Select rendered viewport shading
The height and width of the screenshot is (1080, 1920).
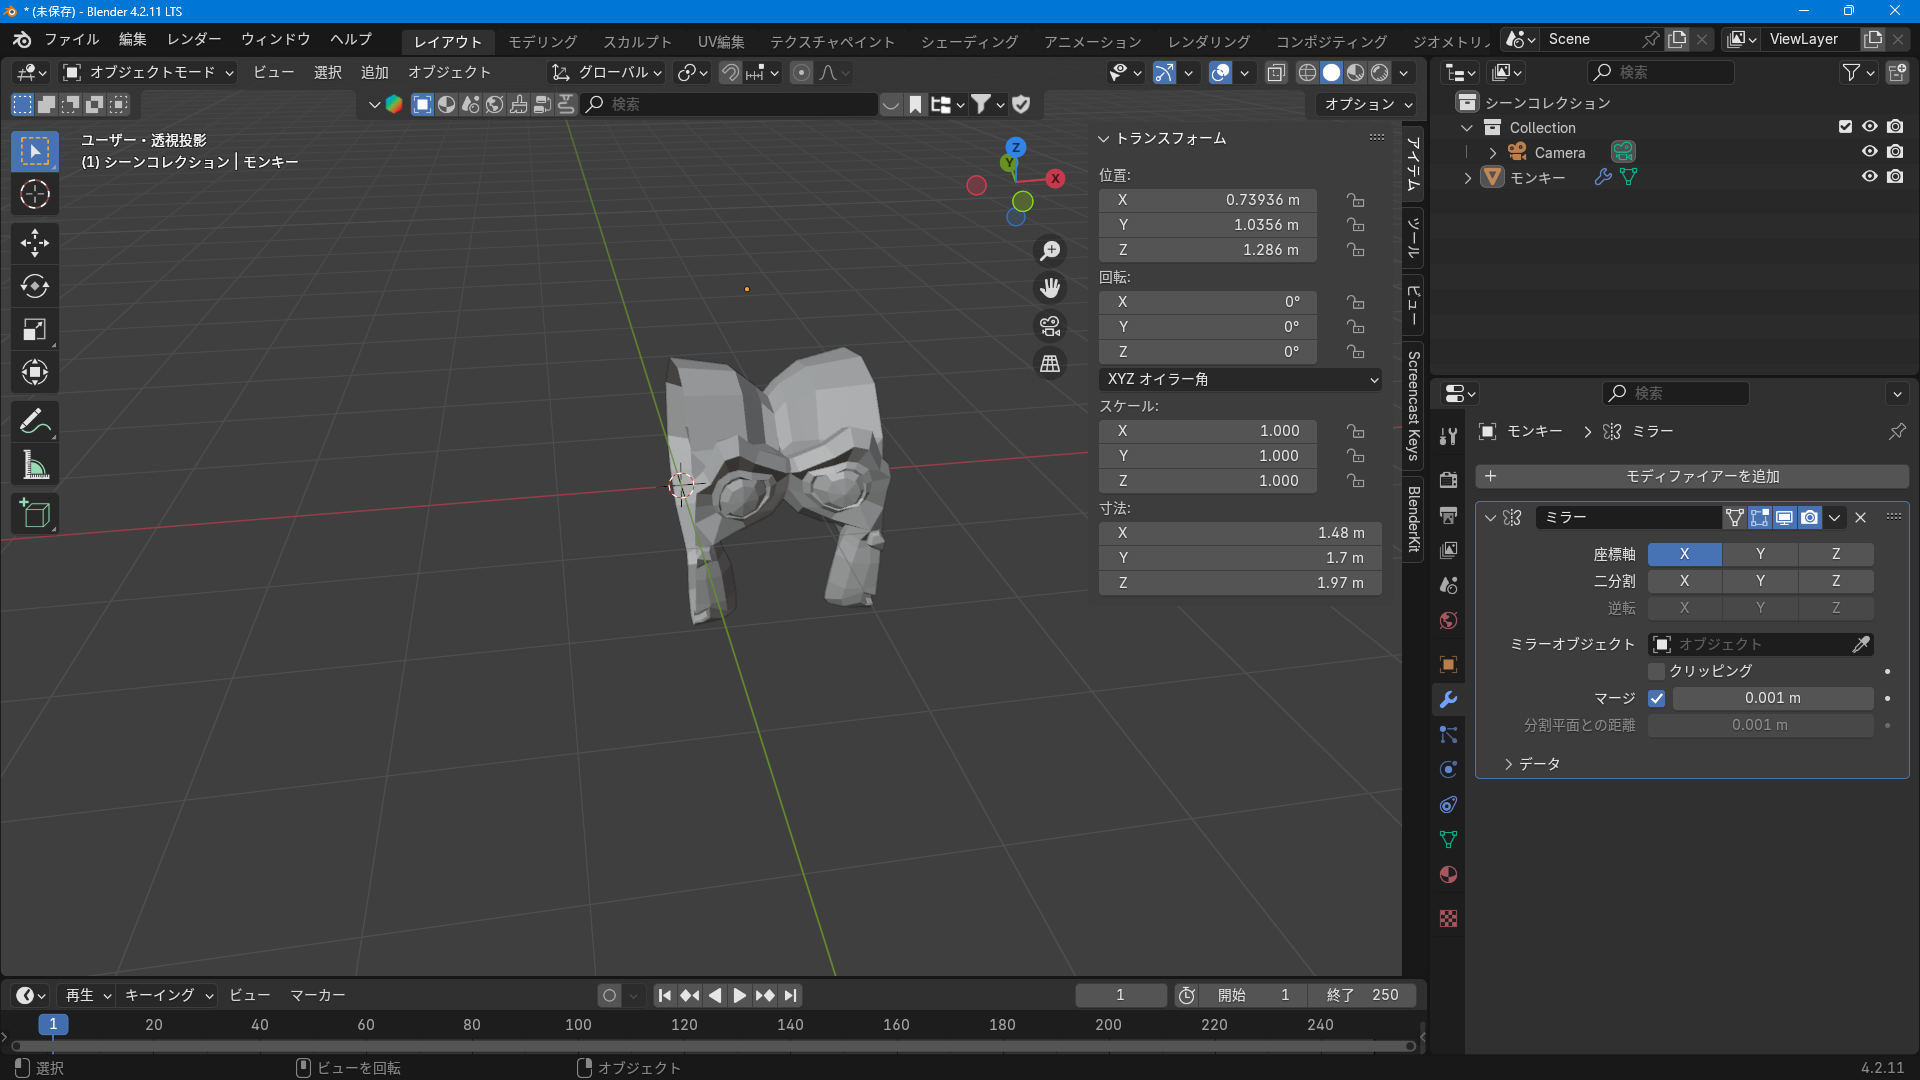[1380, 72]
